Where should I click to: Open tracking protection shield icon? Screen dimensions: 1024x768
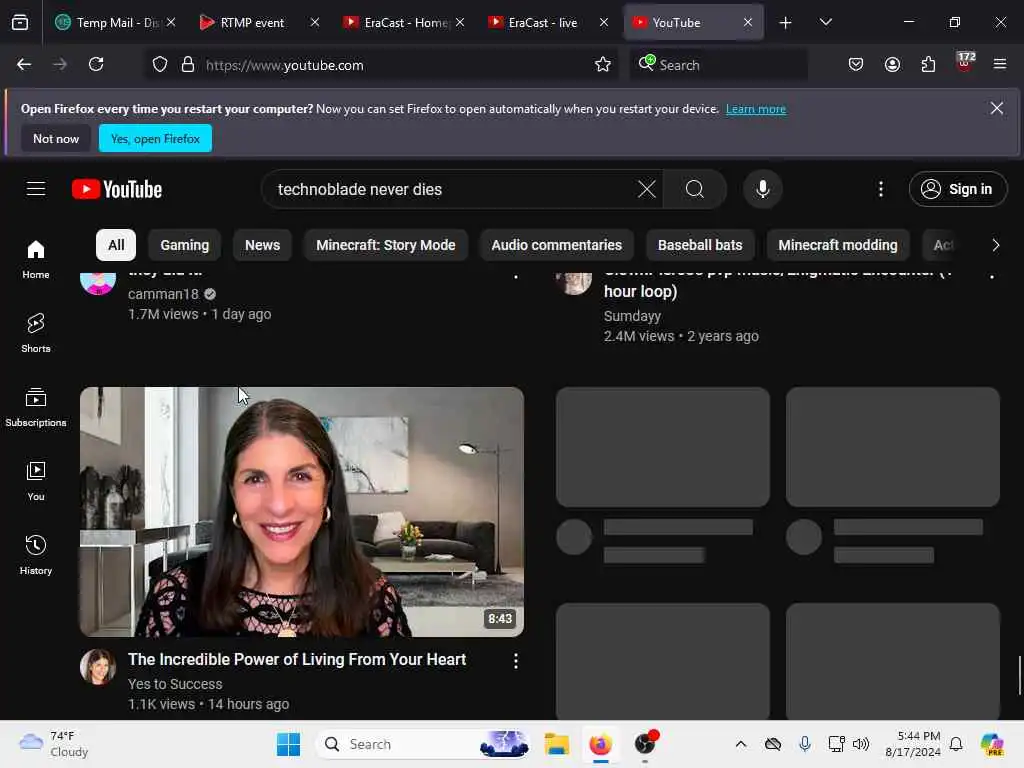pos(160,65)
